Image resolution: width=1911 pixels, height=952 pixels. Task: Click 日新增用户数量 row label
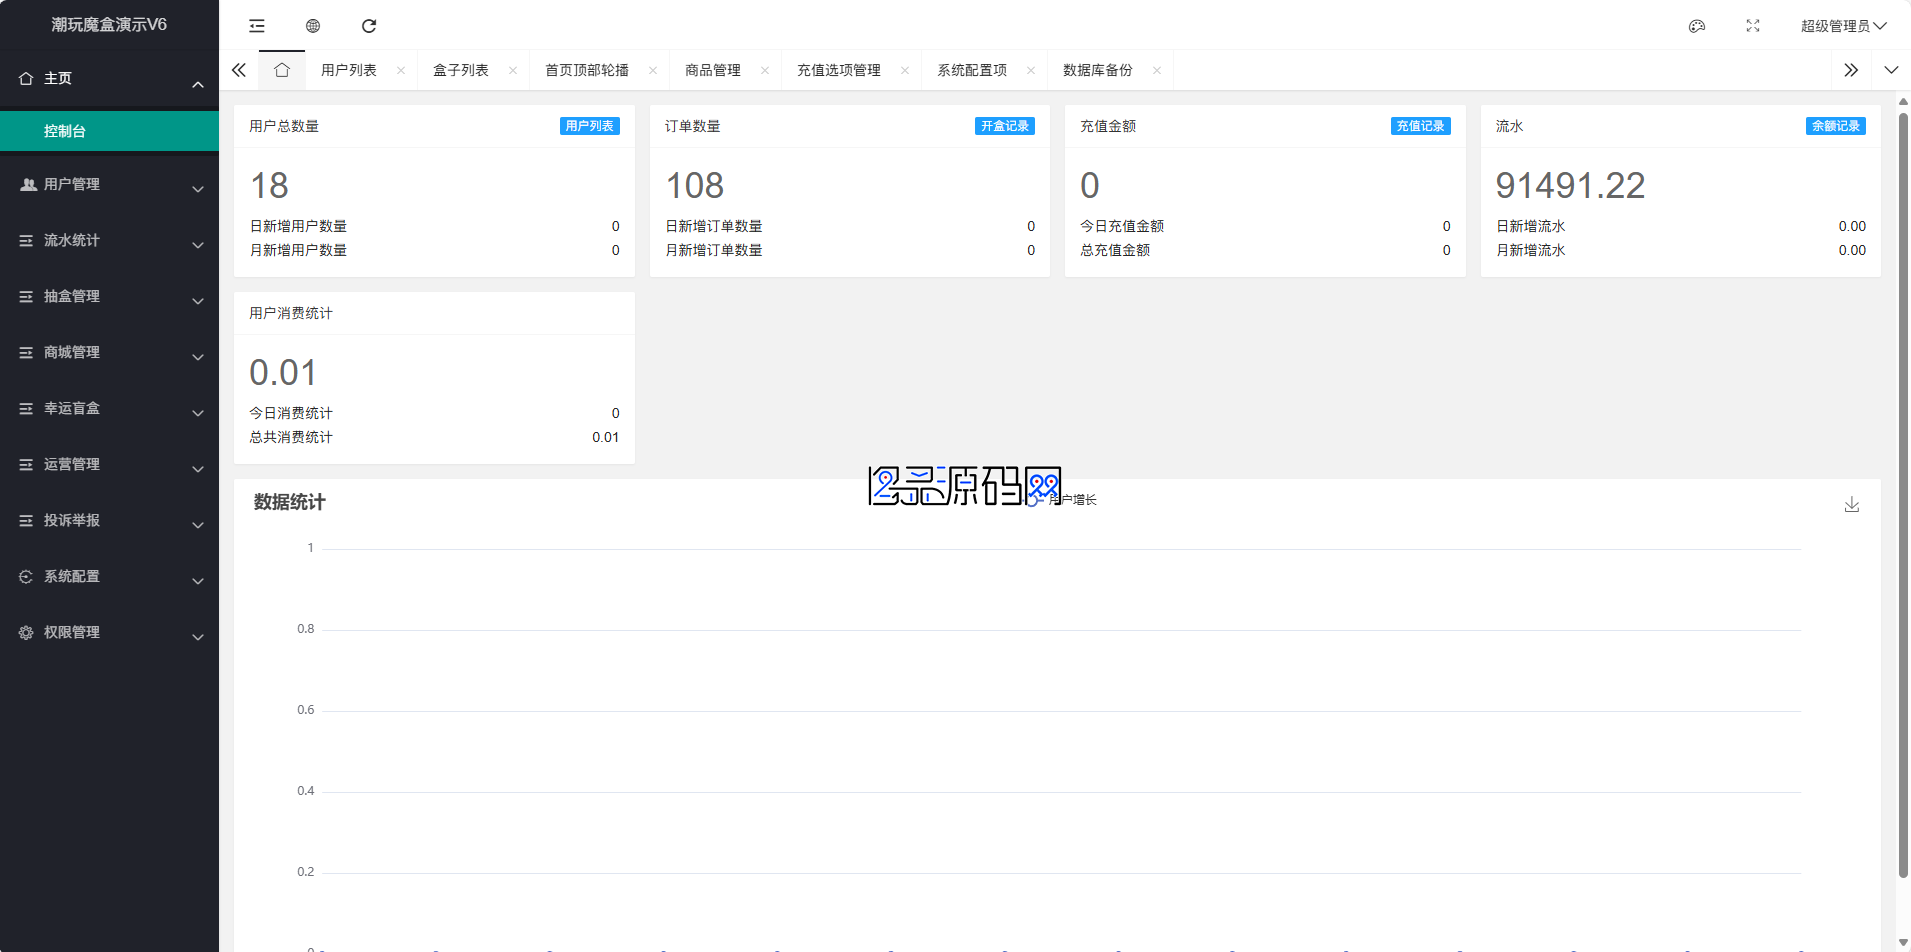[x=298, y=226]
